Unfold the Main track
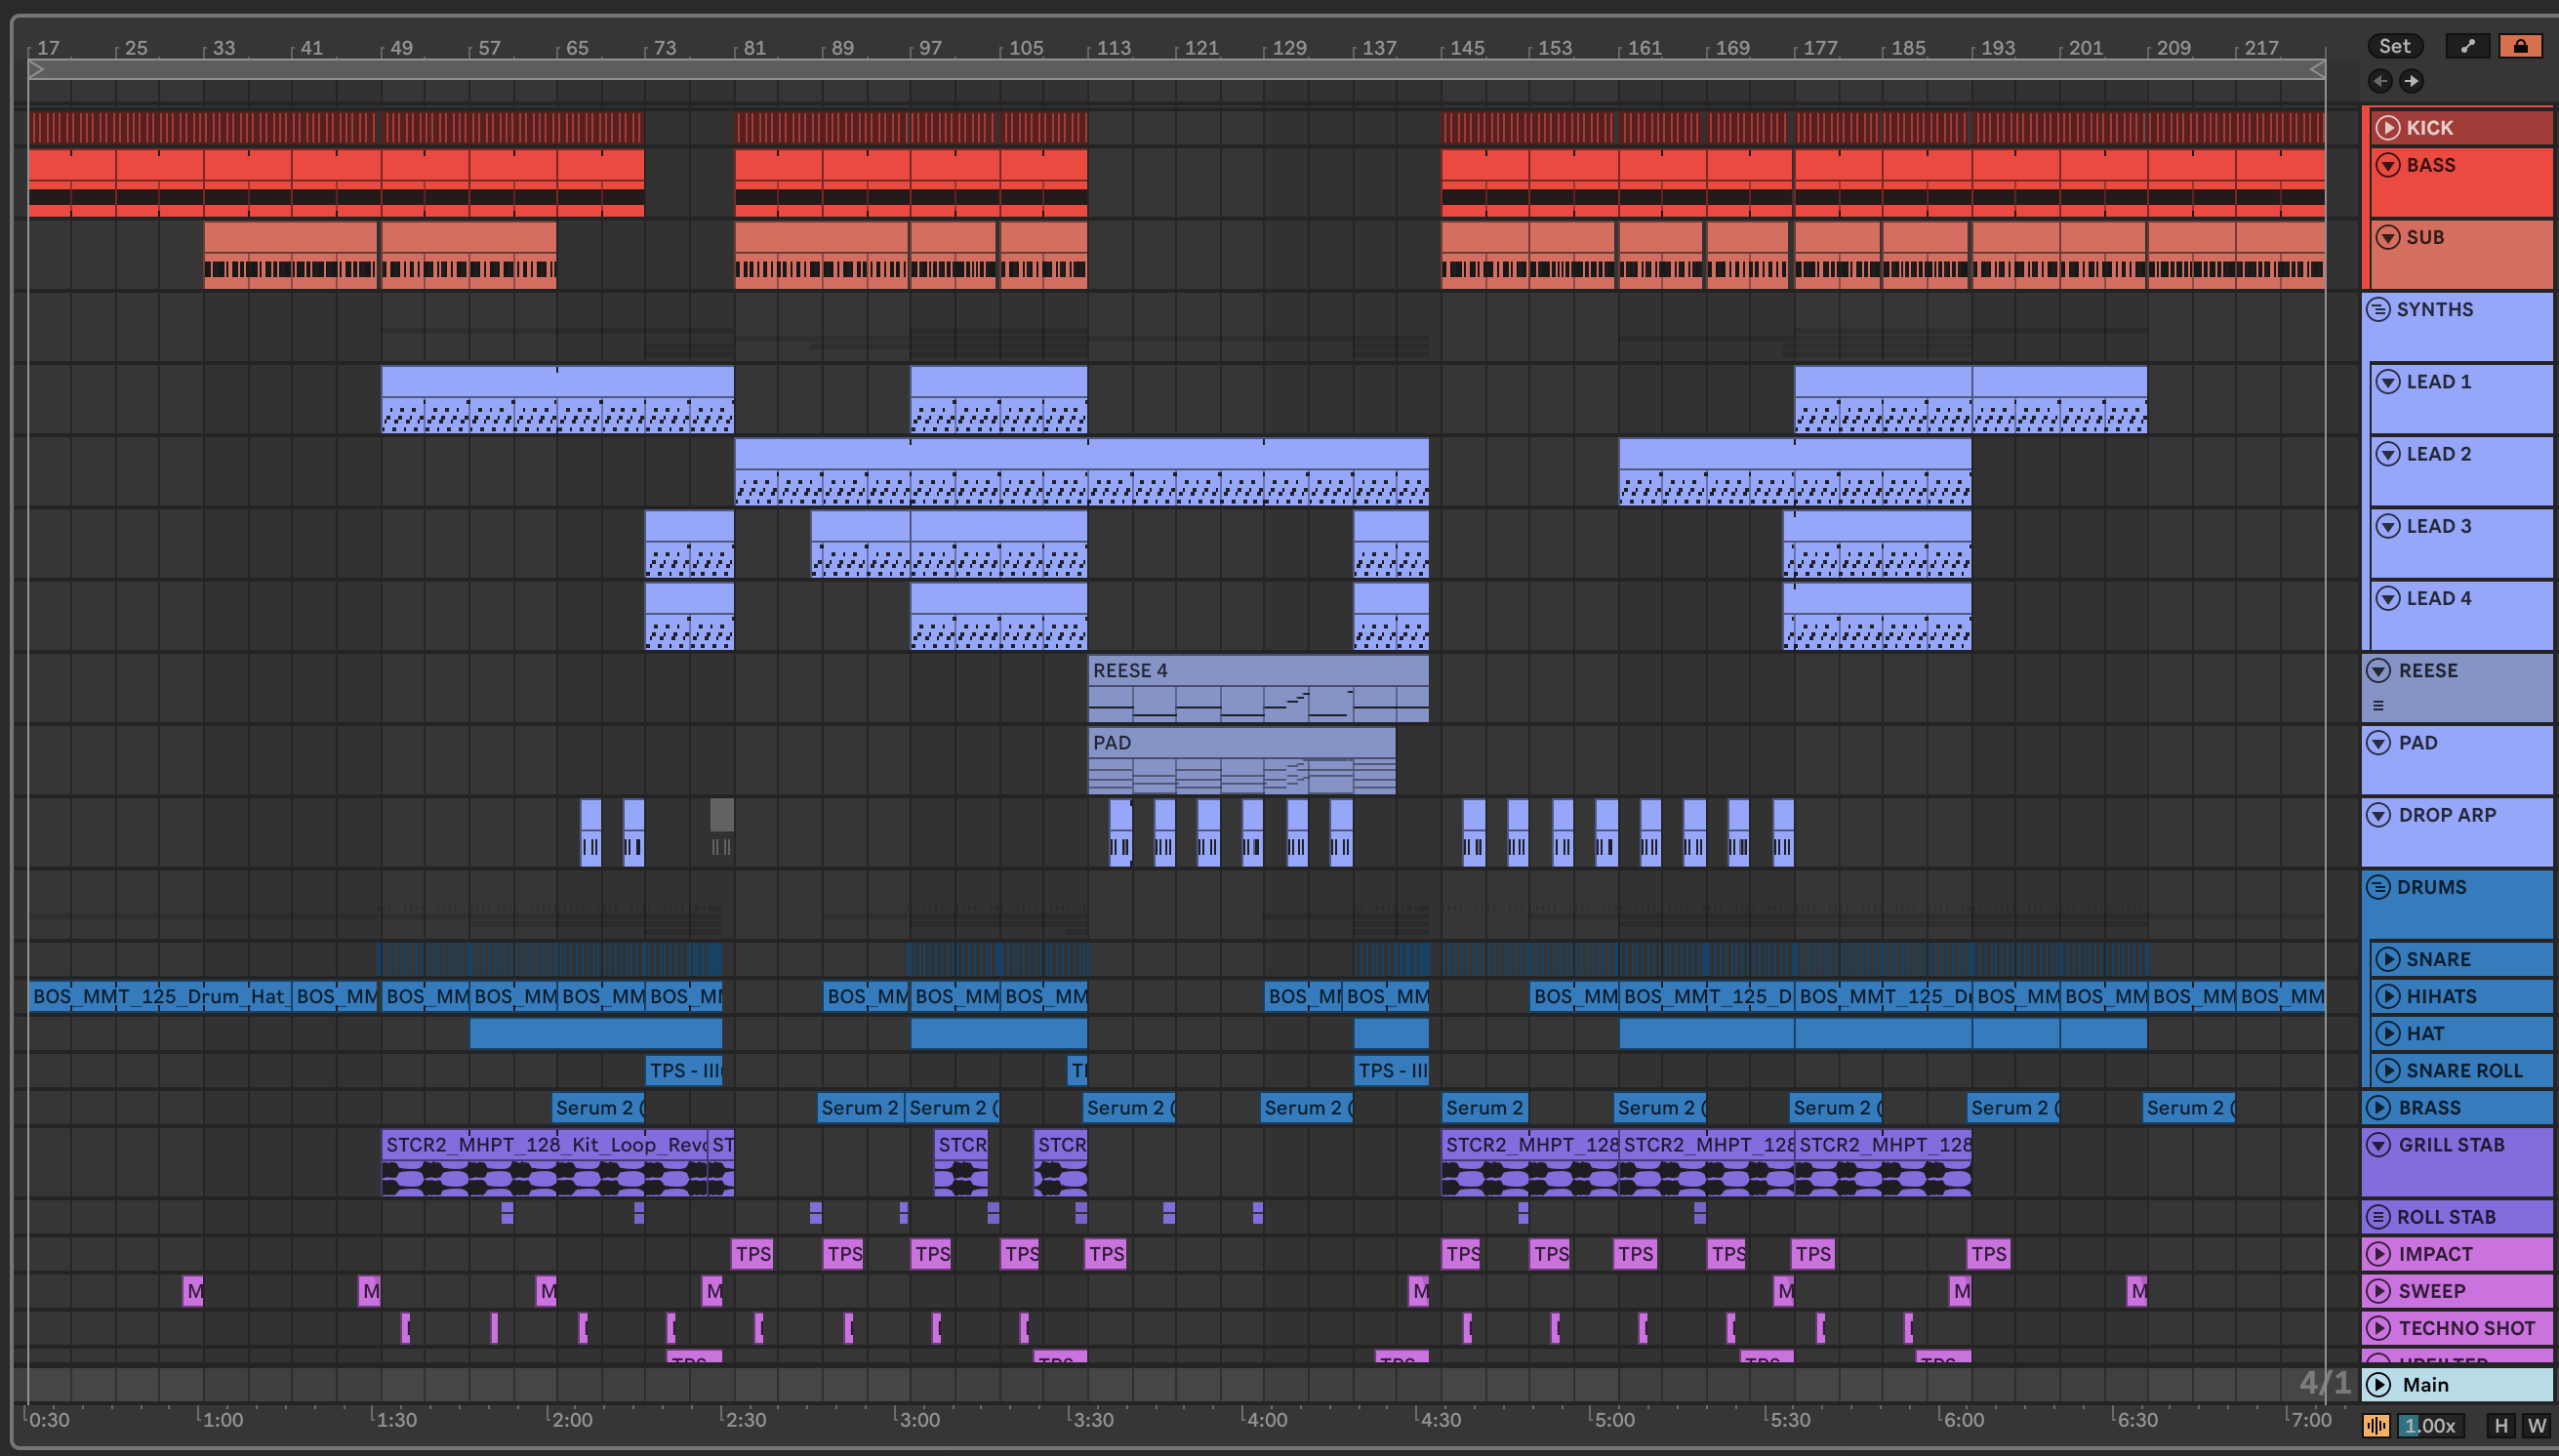The height and width of the screenshot is (1456, 2559). pos(2379,1384)
